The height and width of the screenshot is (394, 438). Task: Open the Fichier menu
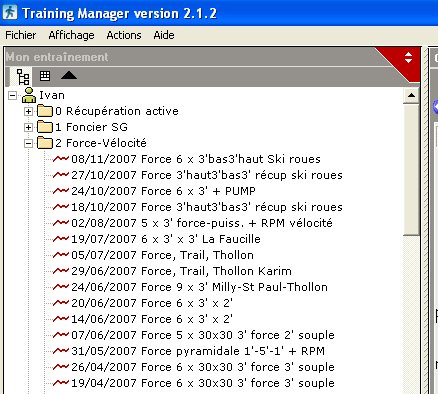[x=21, y=35]
